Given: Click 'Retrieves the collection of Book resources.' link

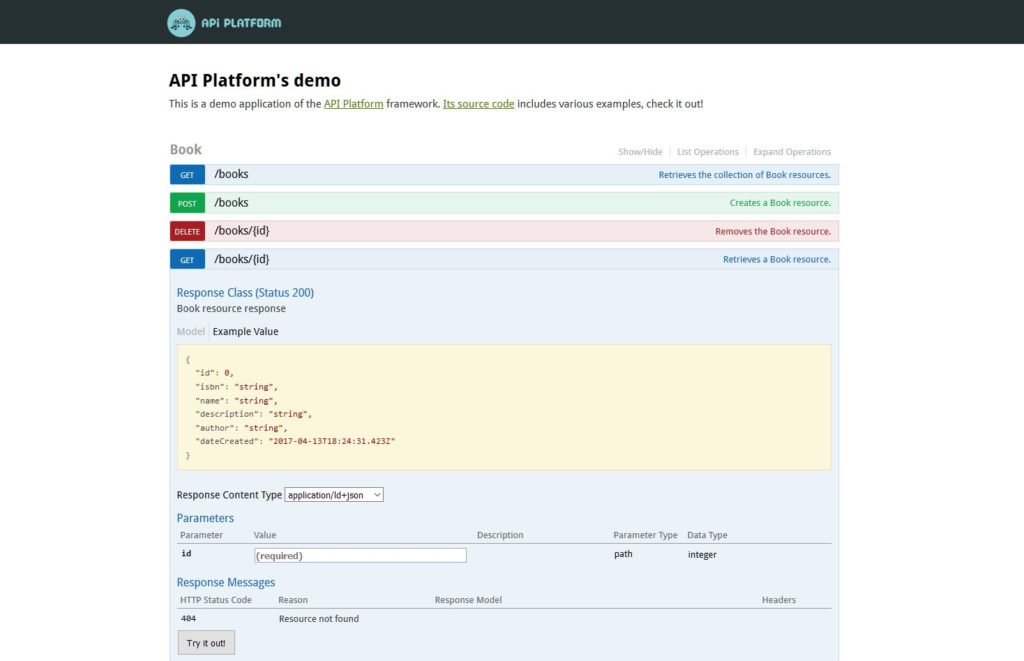Looking at the screenshot, I should point(744,174).
